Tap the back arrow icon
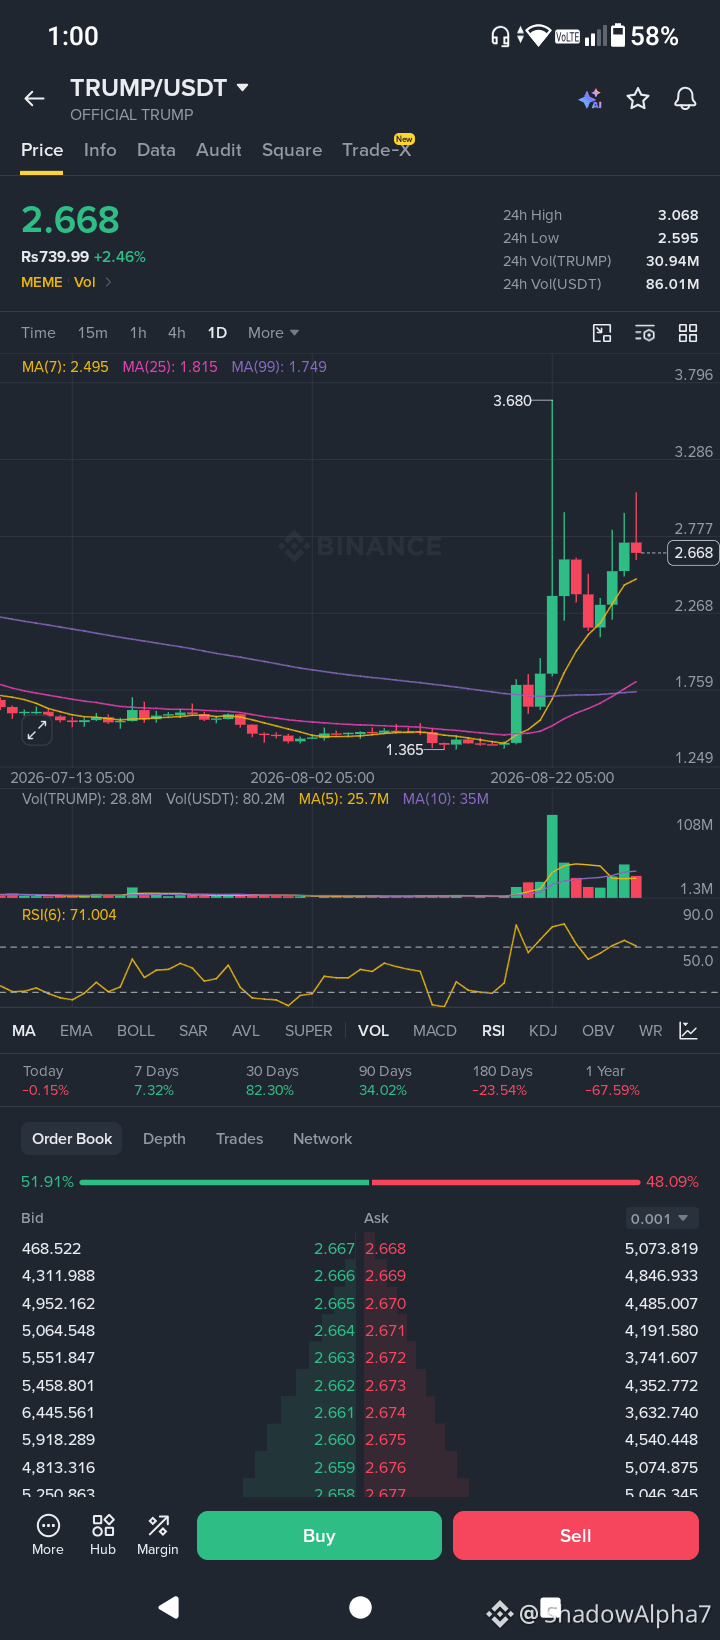The height and width of the screenshot is (1640, 720). click(34, 98)
